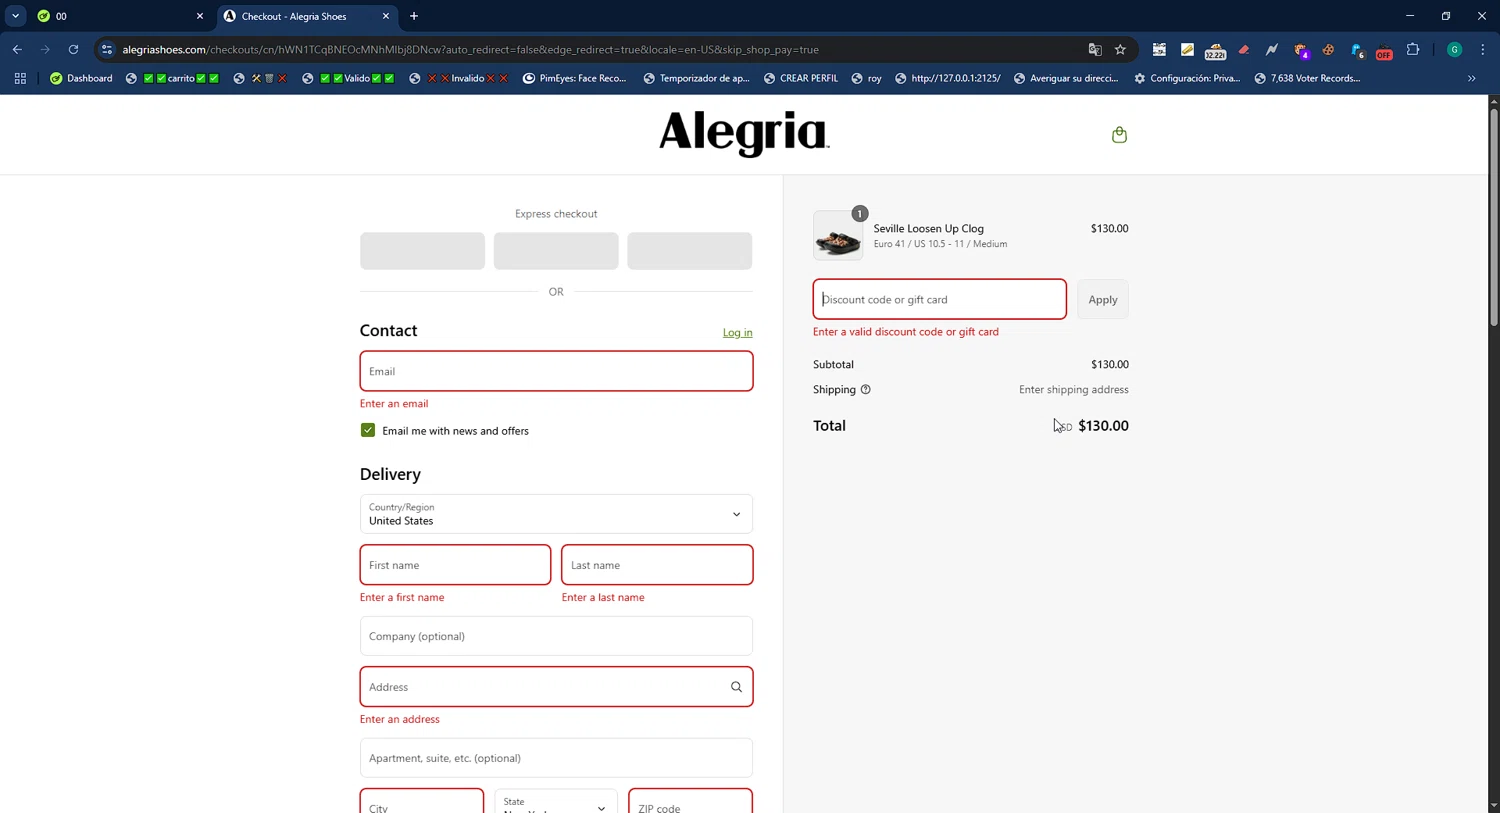Click the Apply discount button
Image resolution: width=1500 pixels, height=813 pixels.
click(x=1103, y=299)
